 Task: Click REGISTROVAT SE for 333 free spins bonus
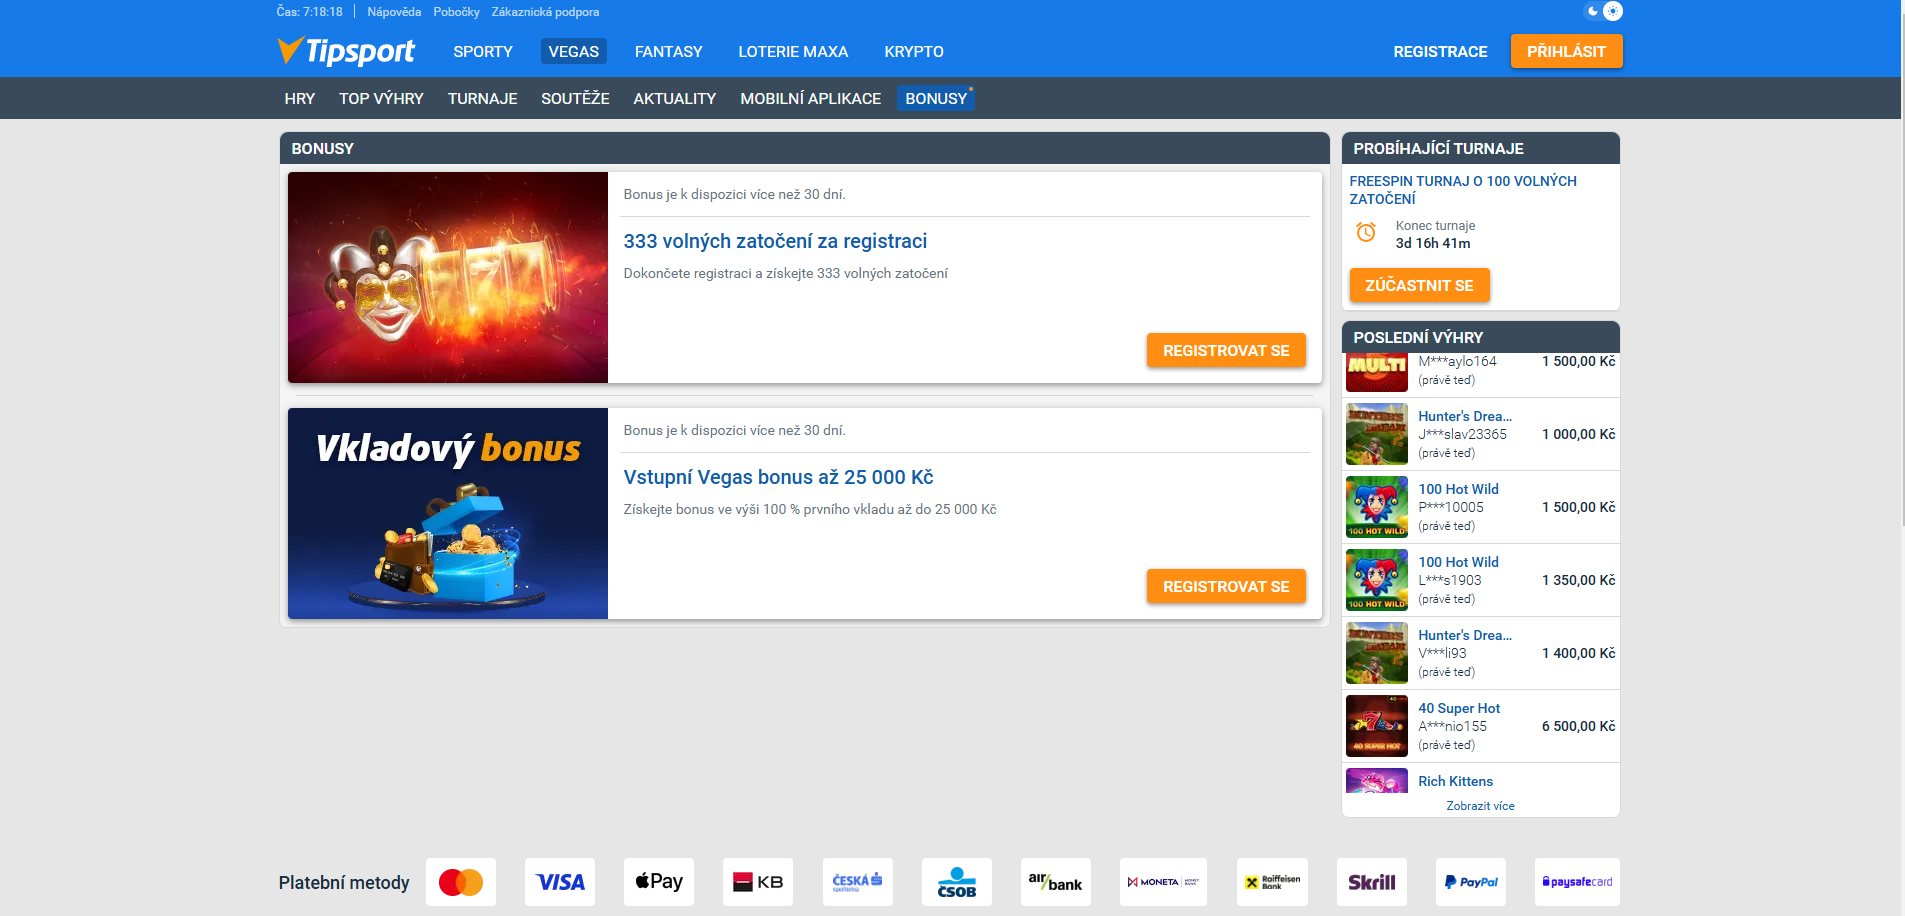(x=1226, y=351)
